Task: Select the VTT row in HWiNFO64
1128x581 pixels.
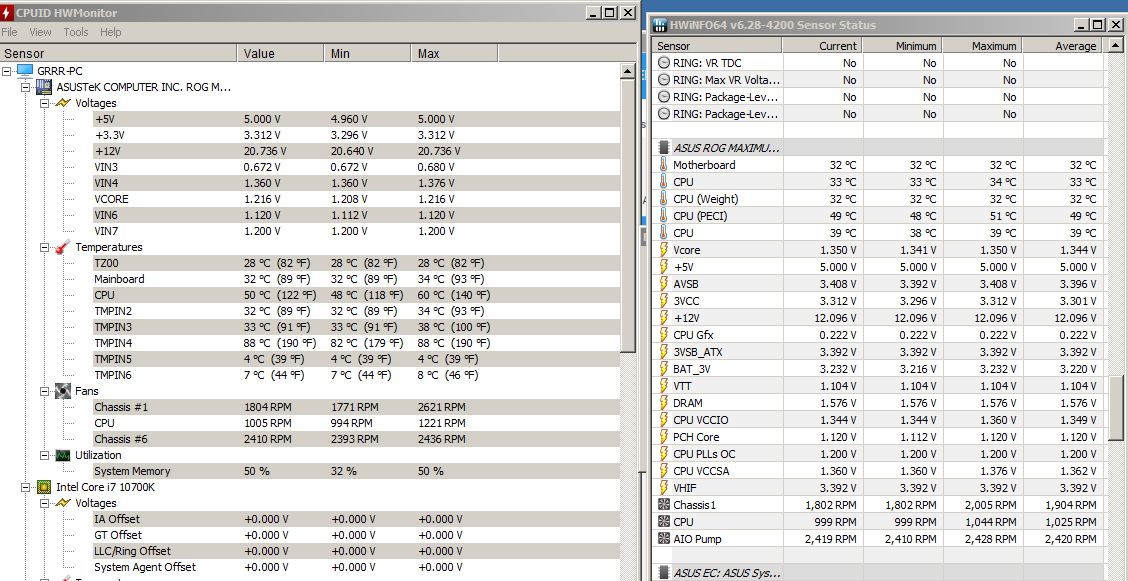Action: pyautogui.click(x=878, y=385)
